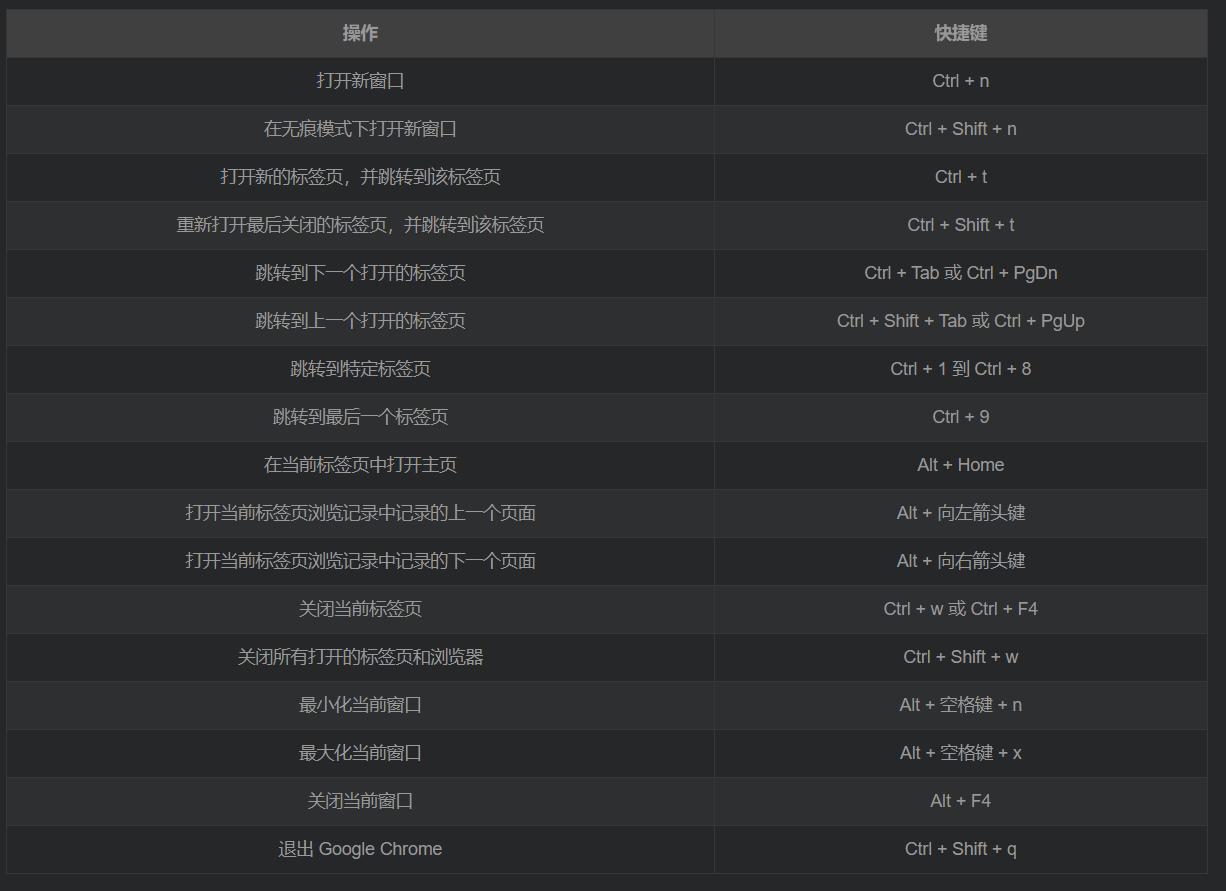Click the Ctrl + n shortcut cell
1226x891 pixels.
pos(961,81)
